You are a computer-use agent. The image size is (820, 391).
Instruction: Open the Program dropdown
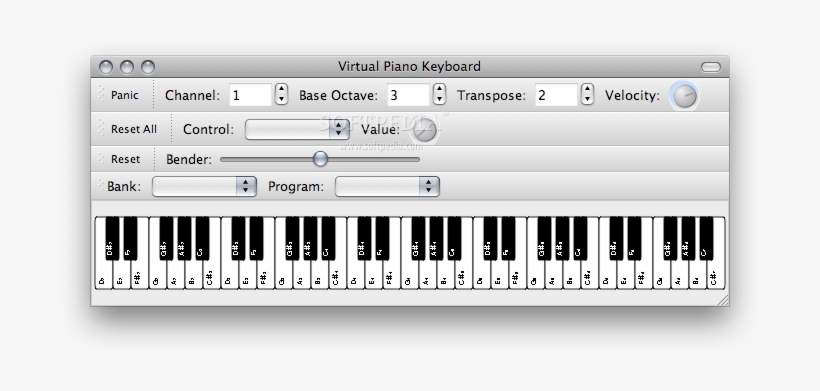[387, 187]
